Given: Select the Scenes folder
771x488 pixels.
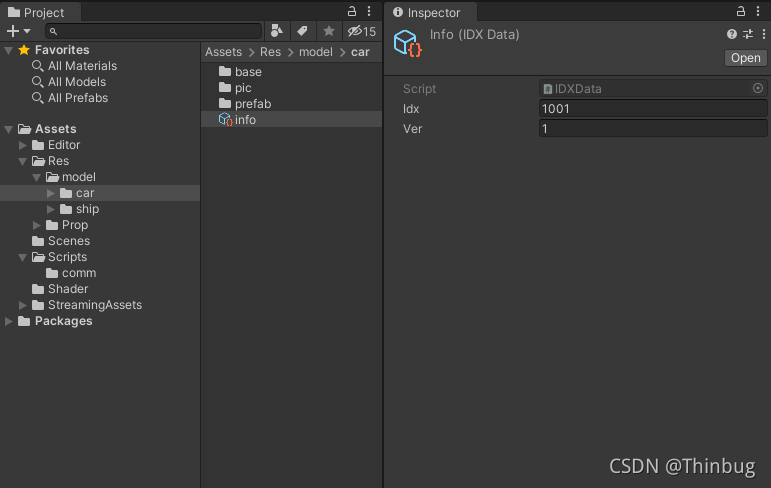Looking at the screenshot, I should point(69,241).
